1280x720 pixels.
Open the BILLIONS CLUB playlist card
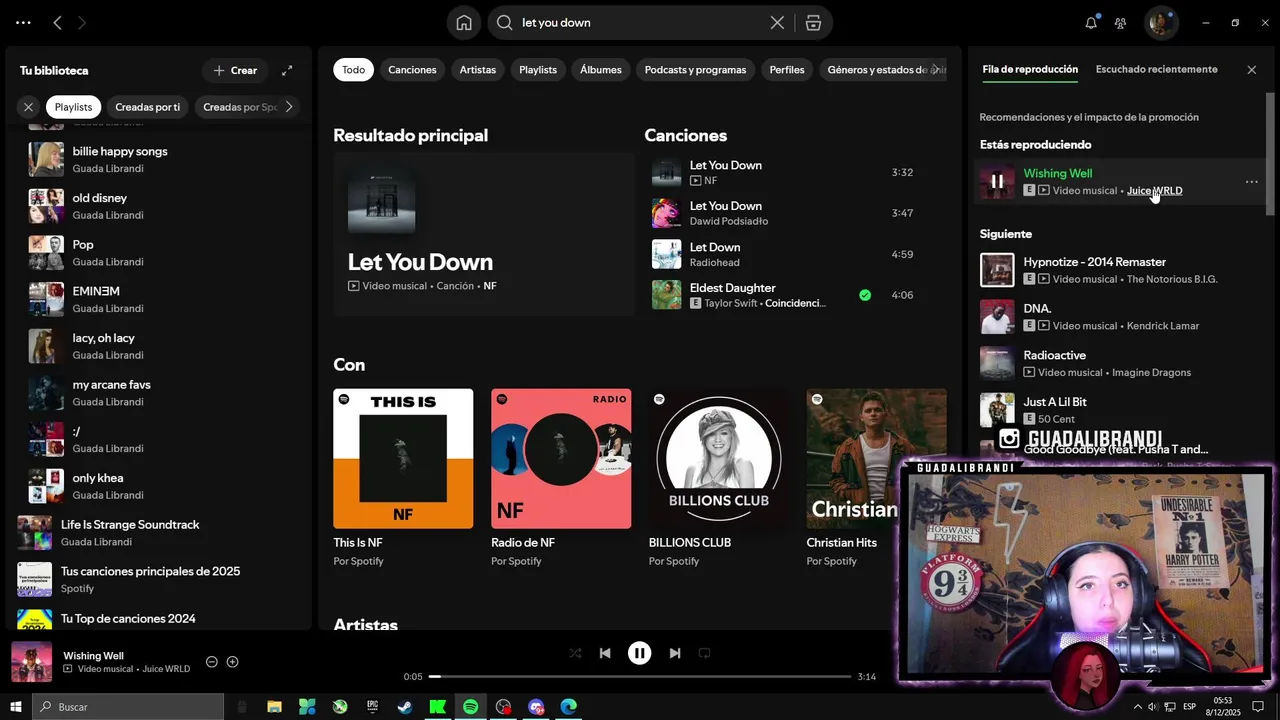(x=719, y=479)
